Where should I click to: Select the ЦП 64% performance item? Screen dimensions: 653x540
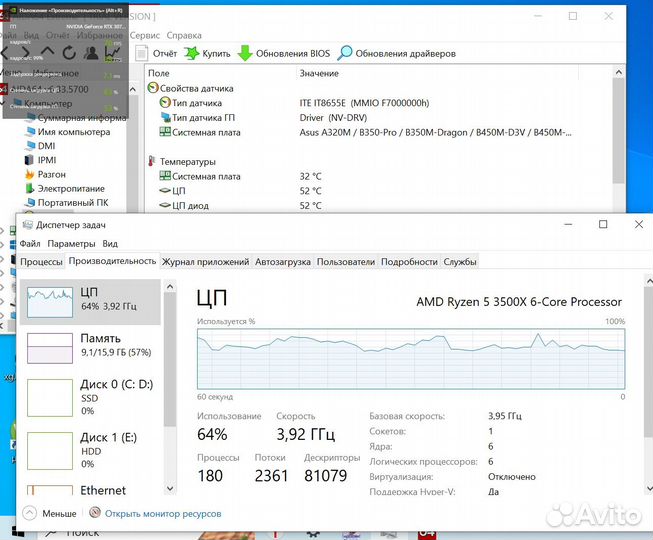coord(90,302)
